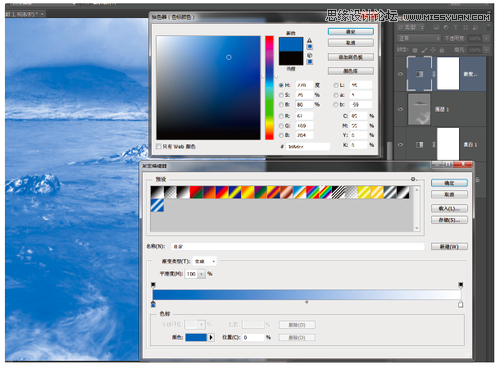This screenshot has width=500, height=369.
Task: Select the violet-to-orange gradient preset
Action: [x=209, y=193]
